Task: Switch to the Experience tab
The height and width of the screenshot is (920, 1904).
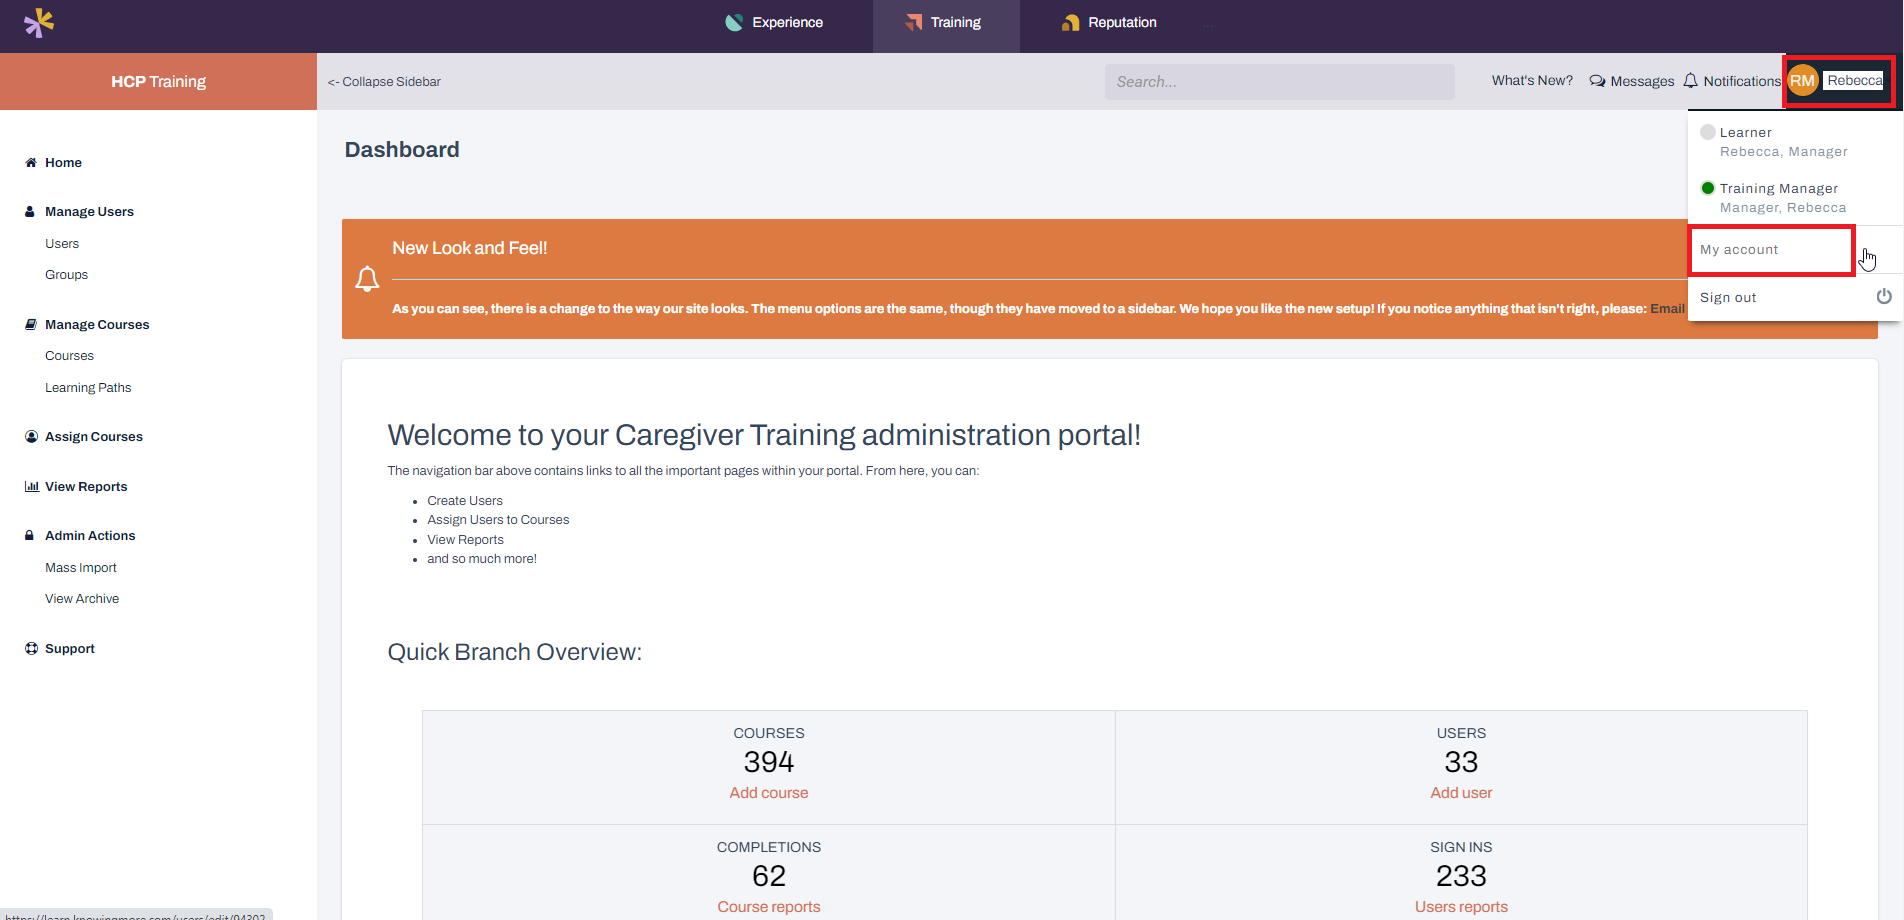Action: pos(775,21)
